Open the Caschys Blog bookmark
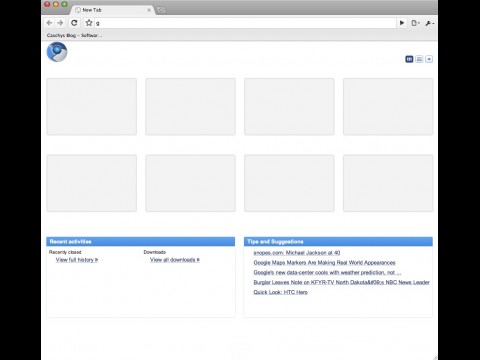Image resolution: width=480 pixels, height=360 pixels. [x=75, y=35]
